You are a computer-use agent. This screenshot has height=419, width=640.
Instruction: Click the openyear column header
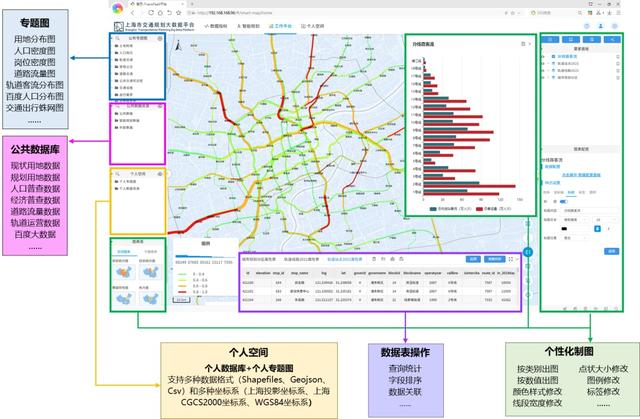[x=433, y=273]
